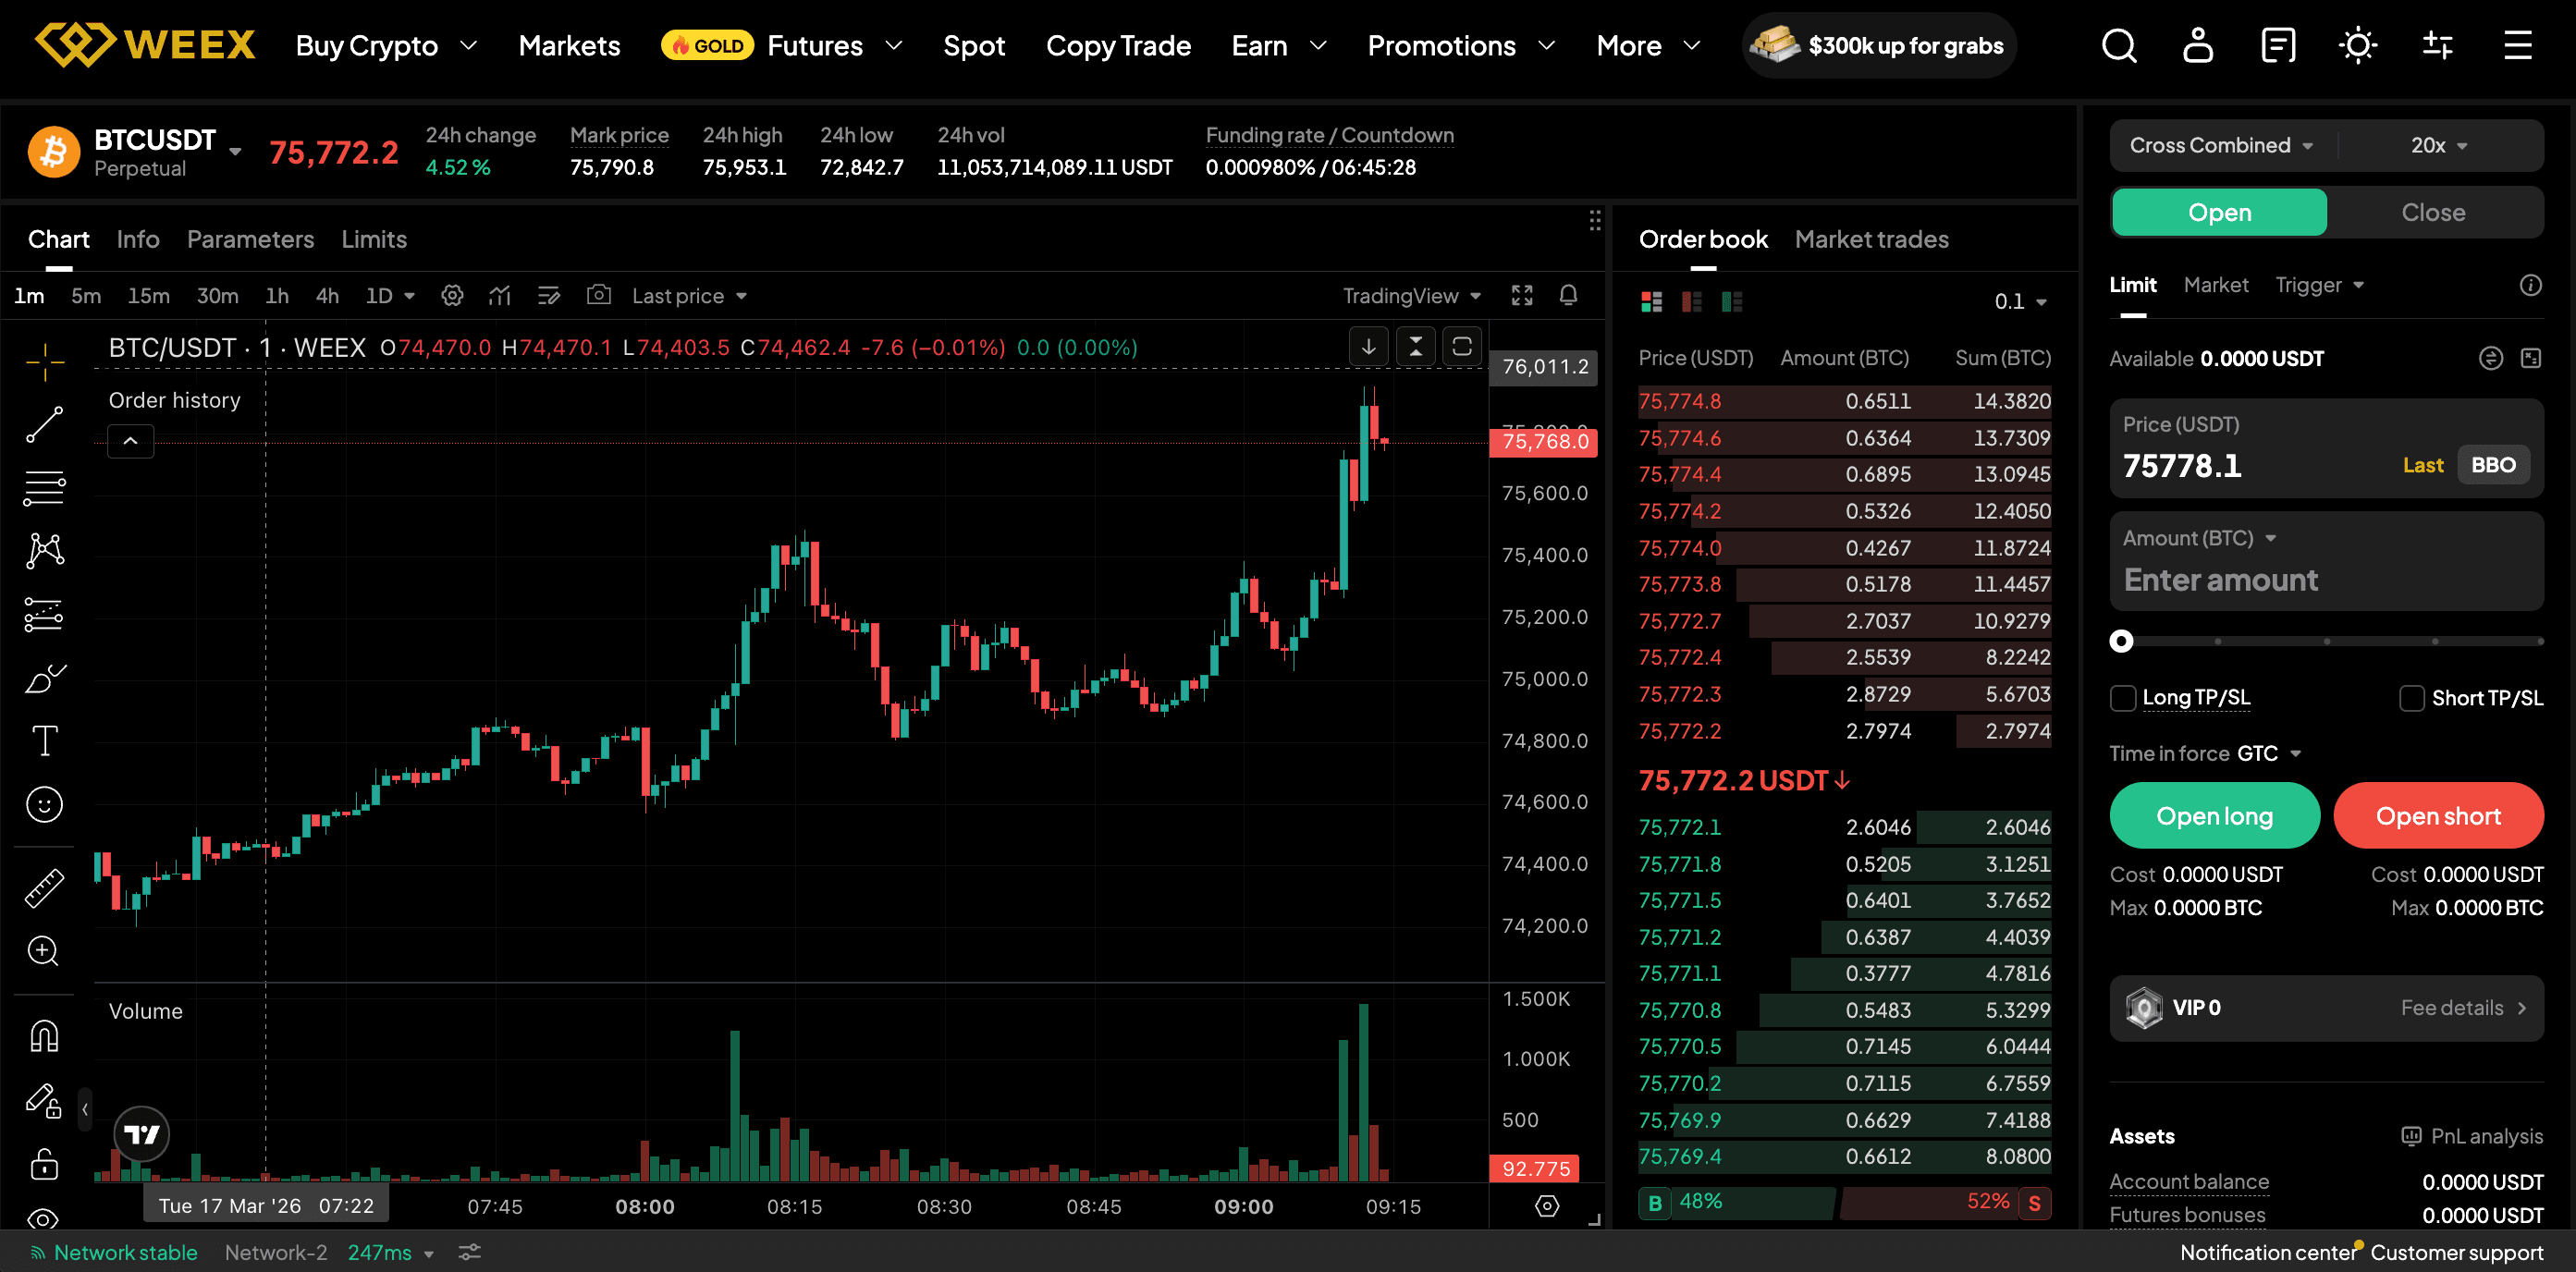Click the search magnifier icon in header
Screen dimensions: 2576x1272
(2118, 45)
